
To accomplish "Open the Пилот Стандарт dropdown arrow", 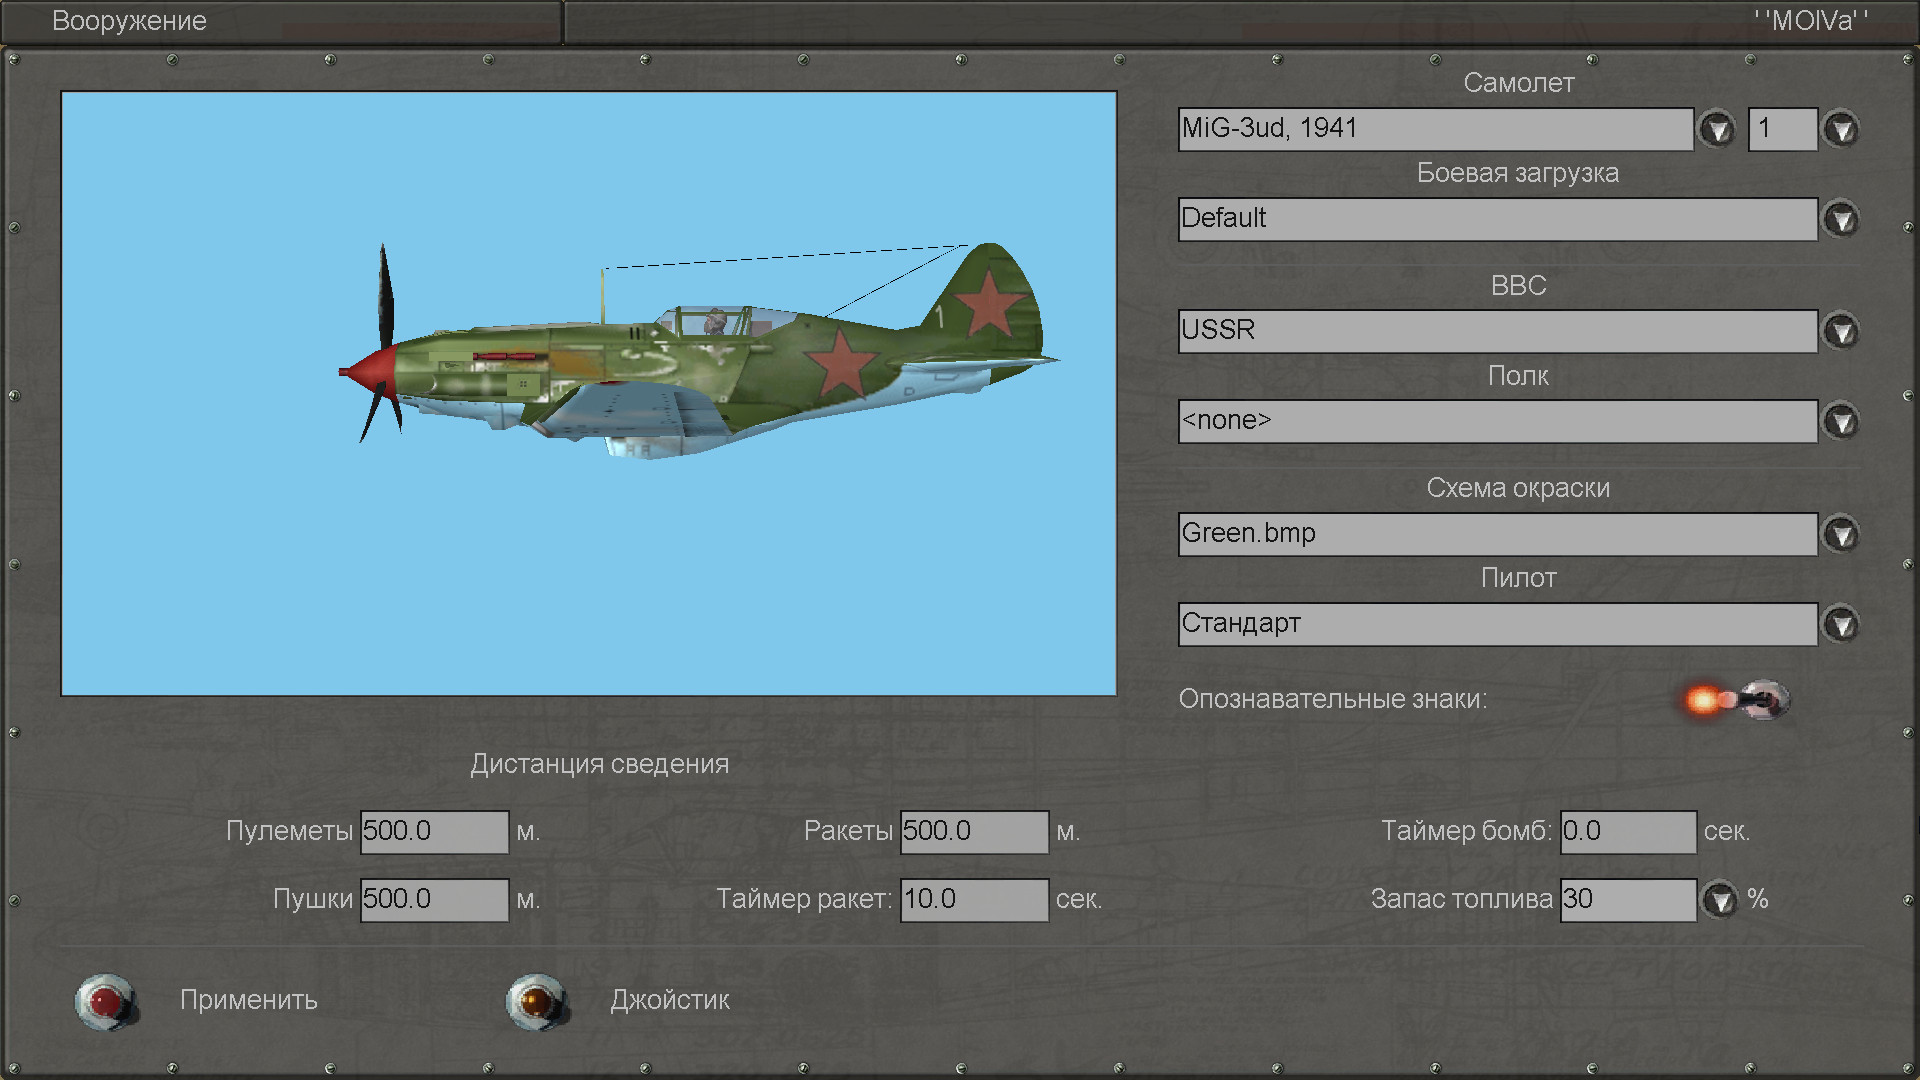I will pyautogui.click(x=1841, y=624).
